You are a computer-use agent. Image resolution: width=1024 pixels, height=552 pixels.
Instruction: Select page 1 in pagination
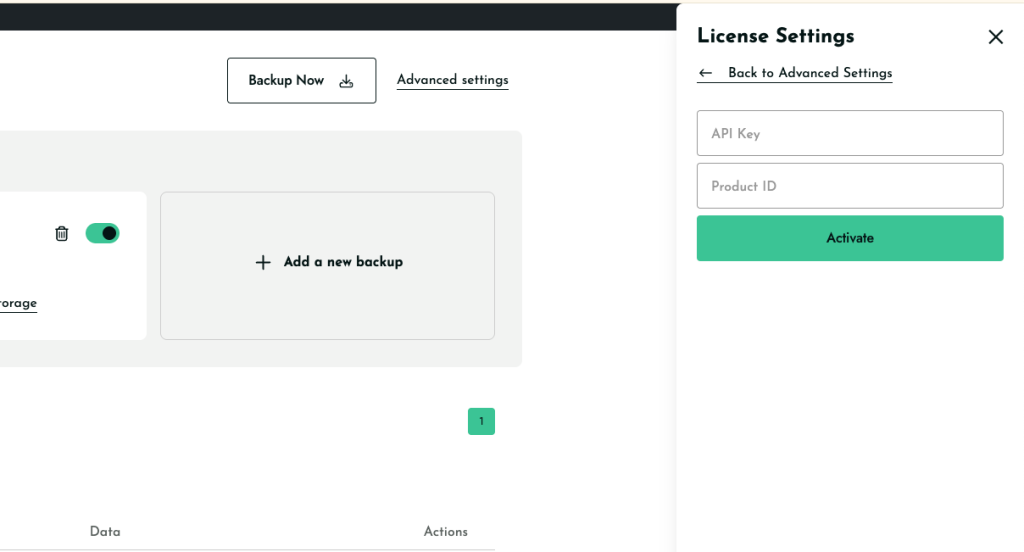481,421
